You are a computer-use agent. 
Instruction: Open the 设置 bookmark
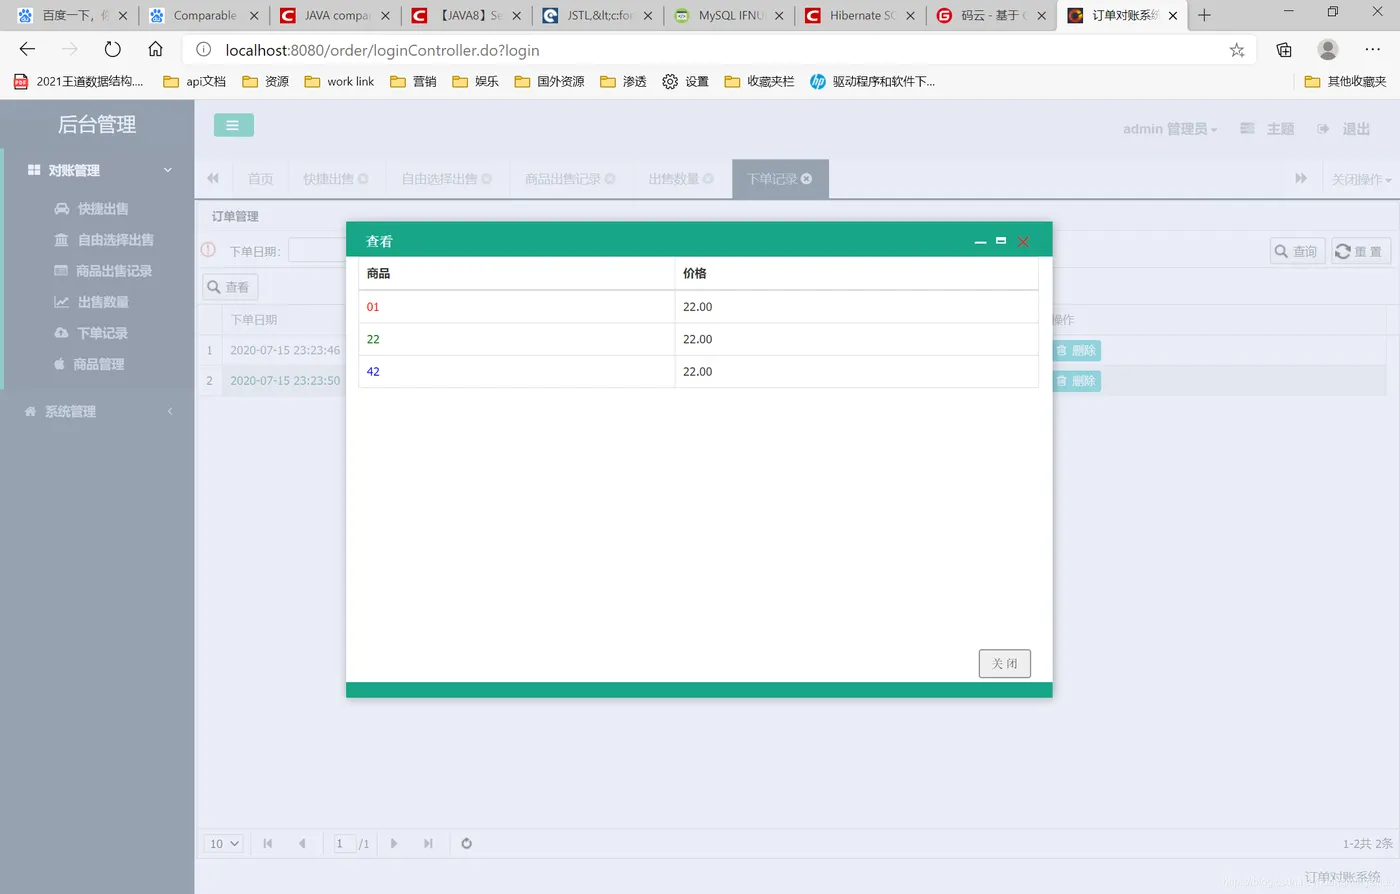coord(685,82)
